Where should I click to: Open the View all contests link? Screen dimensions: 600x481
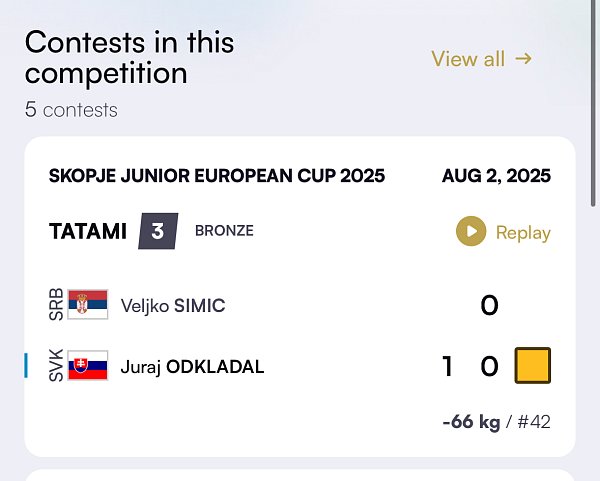[481, 59]
